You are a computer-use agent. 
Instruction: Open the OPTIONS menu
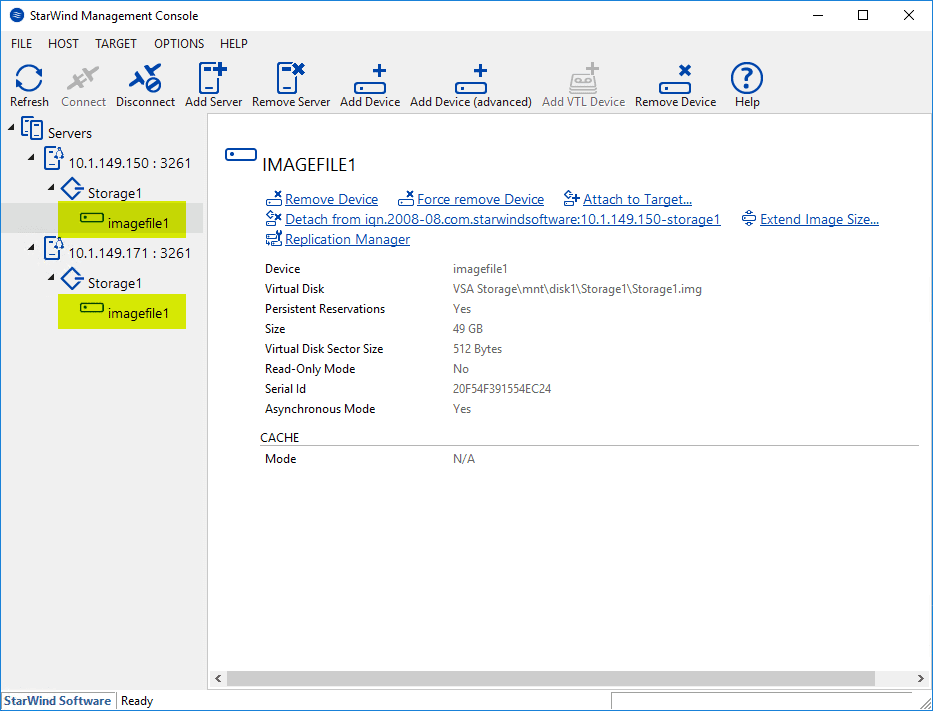(179, 44)
